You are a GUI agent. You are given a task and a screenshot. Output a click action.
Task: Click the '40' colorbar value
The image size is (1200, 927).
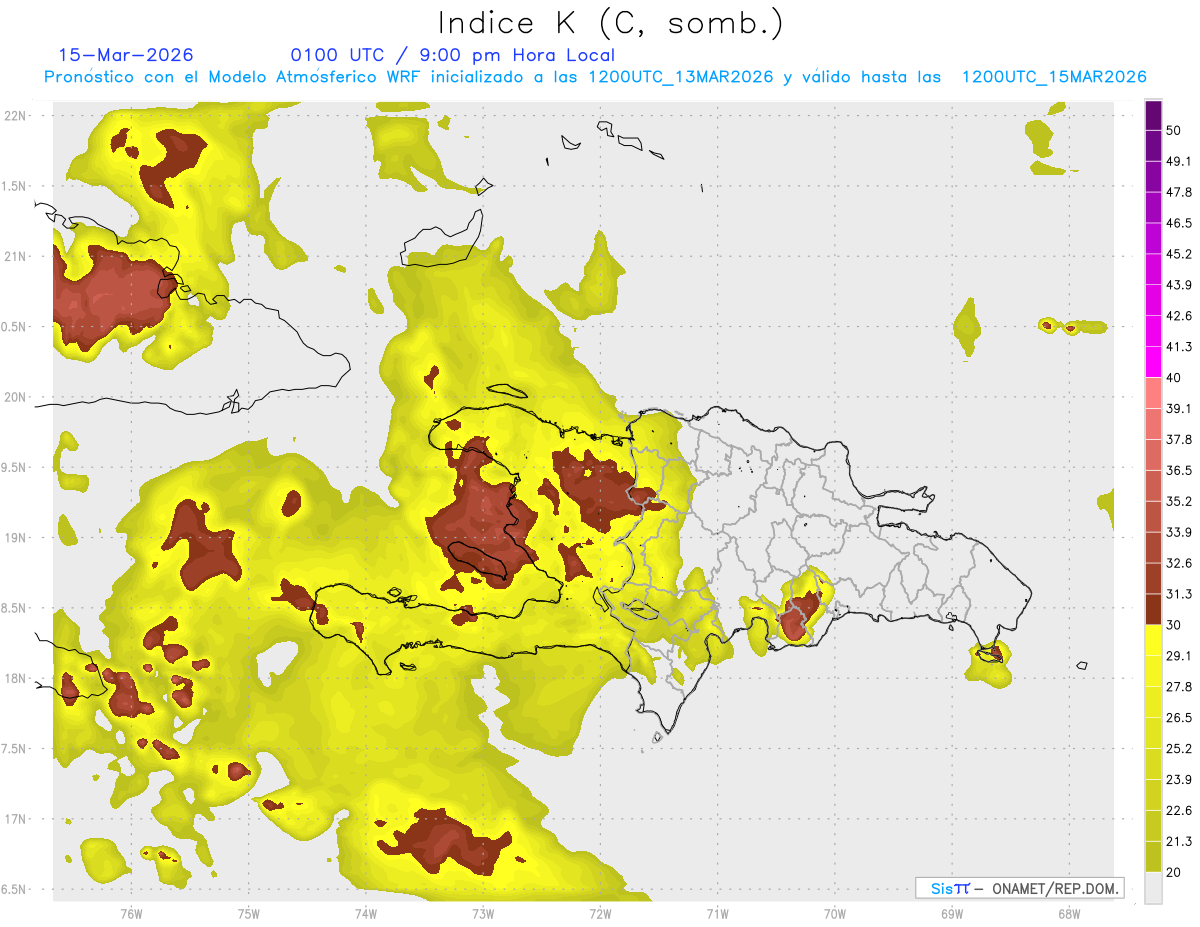(x=1174, y=377)
